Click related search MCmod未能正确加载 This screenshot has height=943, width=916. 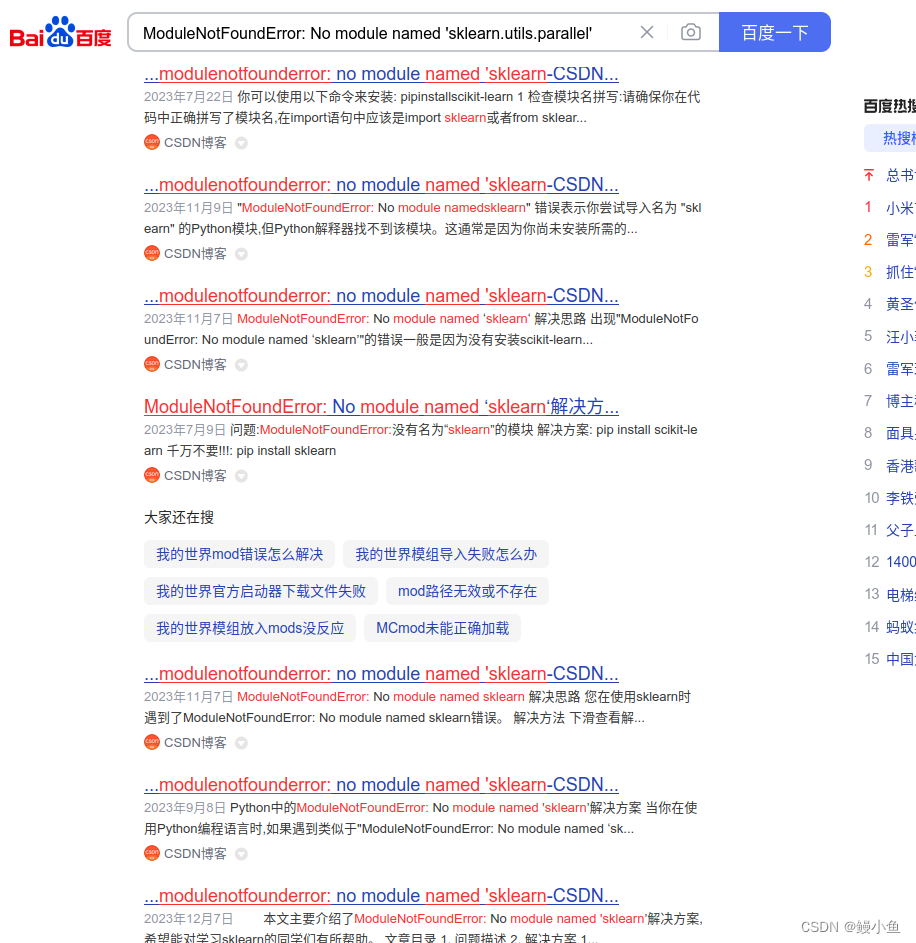(442, 628)
